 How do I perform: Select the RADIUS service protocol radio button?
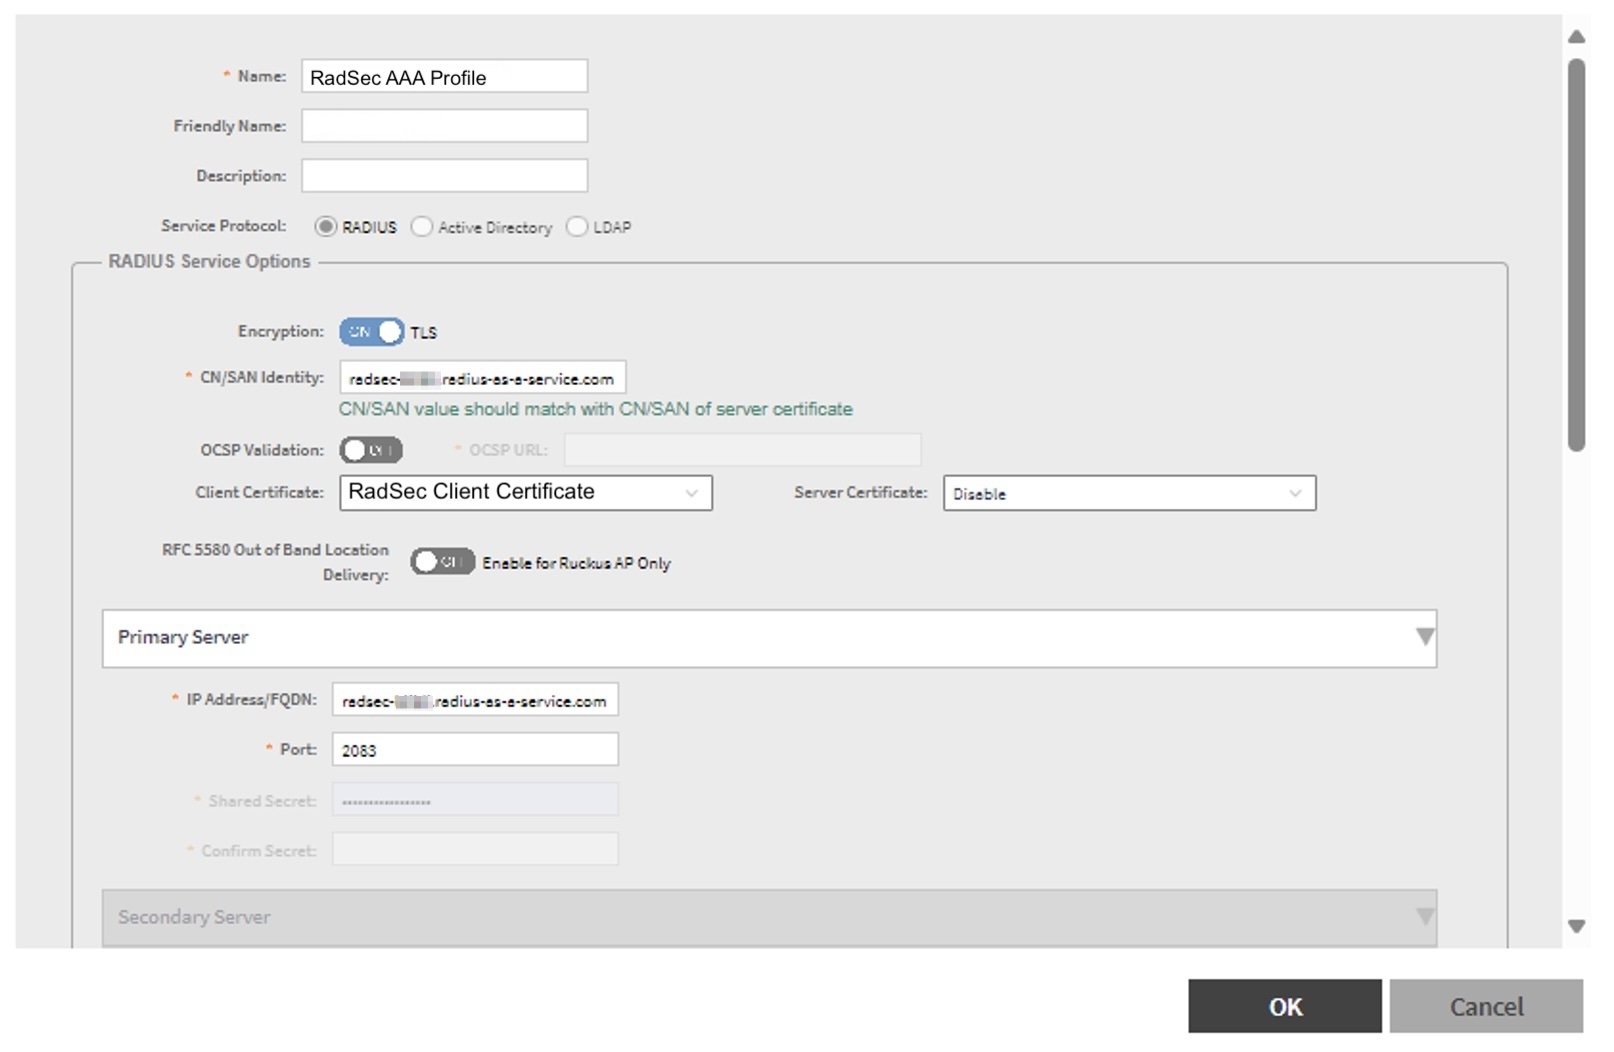pyautogui.click(x=325, y=227)
